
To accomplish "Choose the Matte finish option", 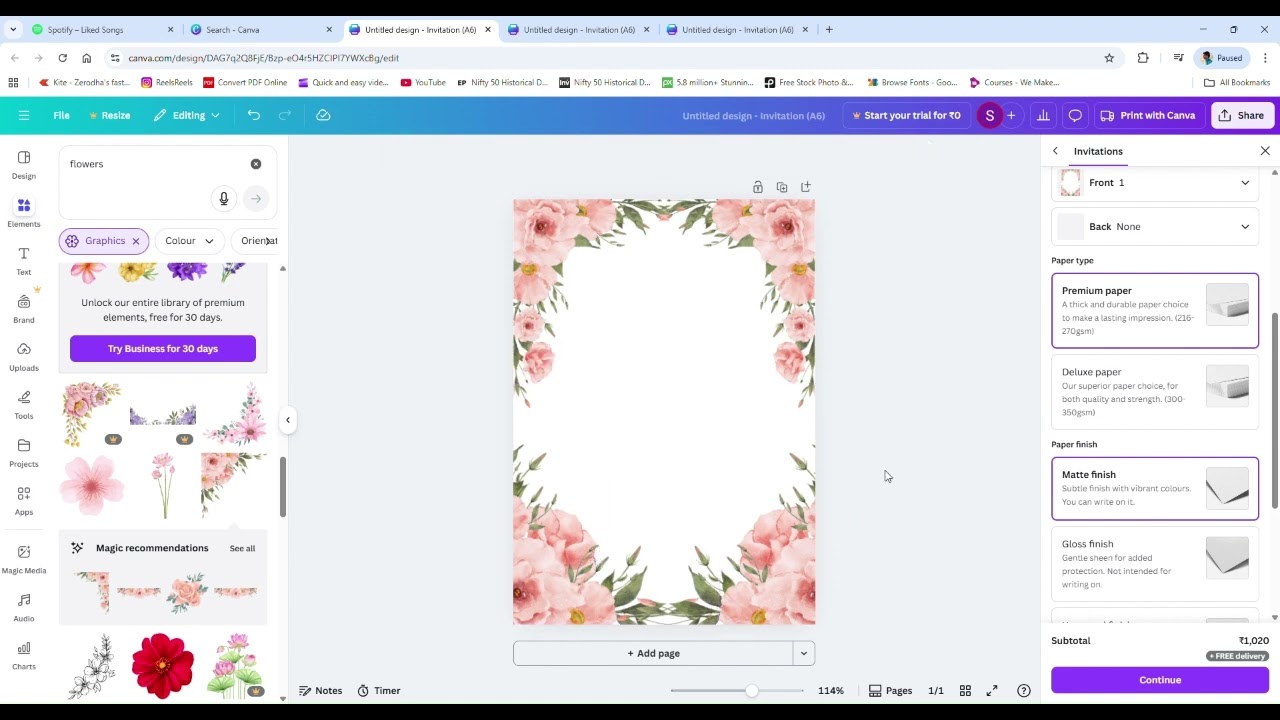I will [1155, 488].
